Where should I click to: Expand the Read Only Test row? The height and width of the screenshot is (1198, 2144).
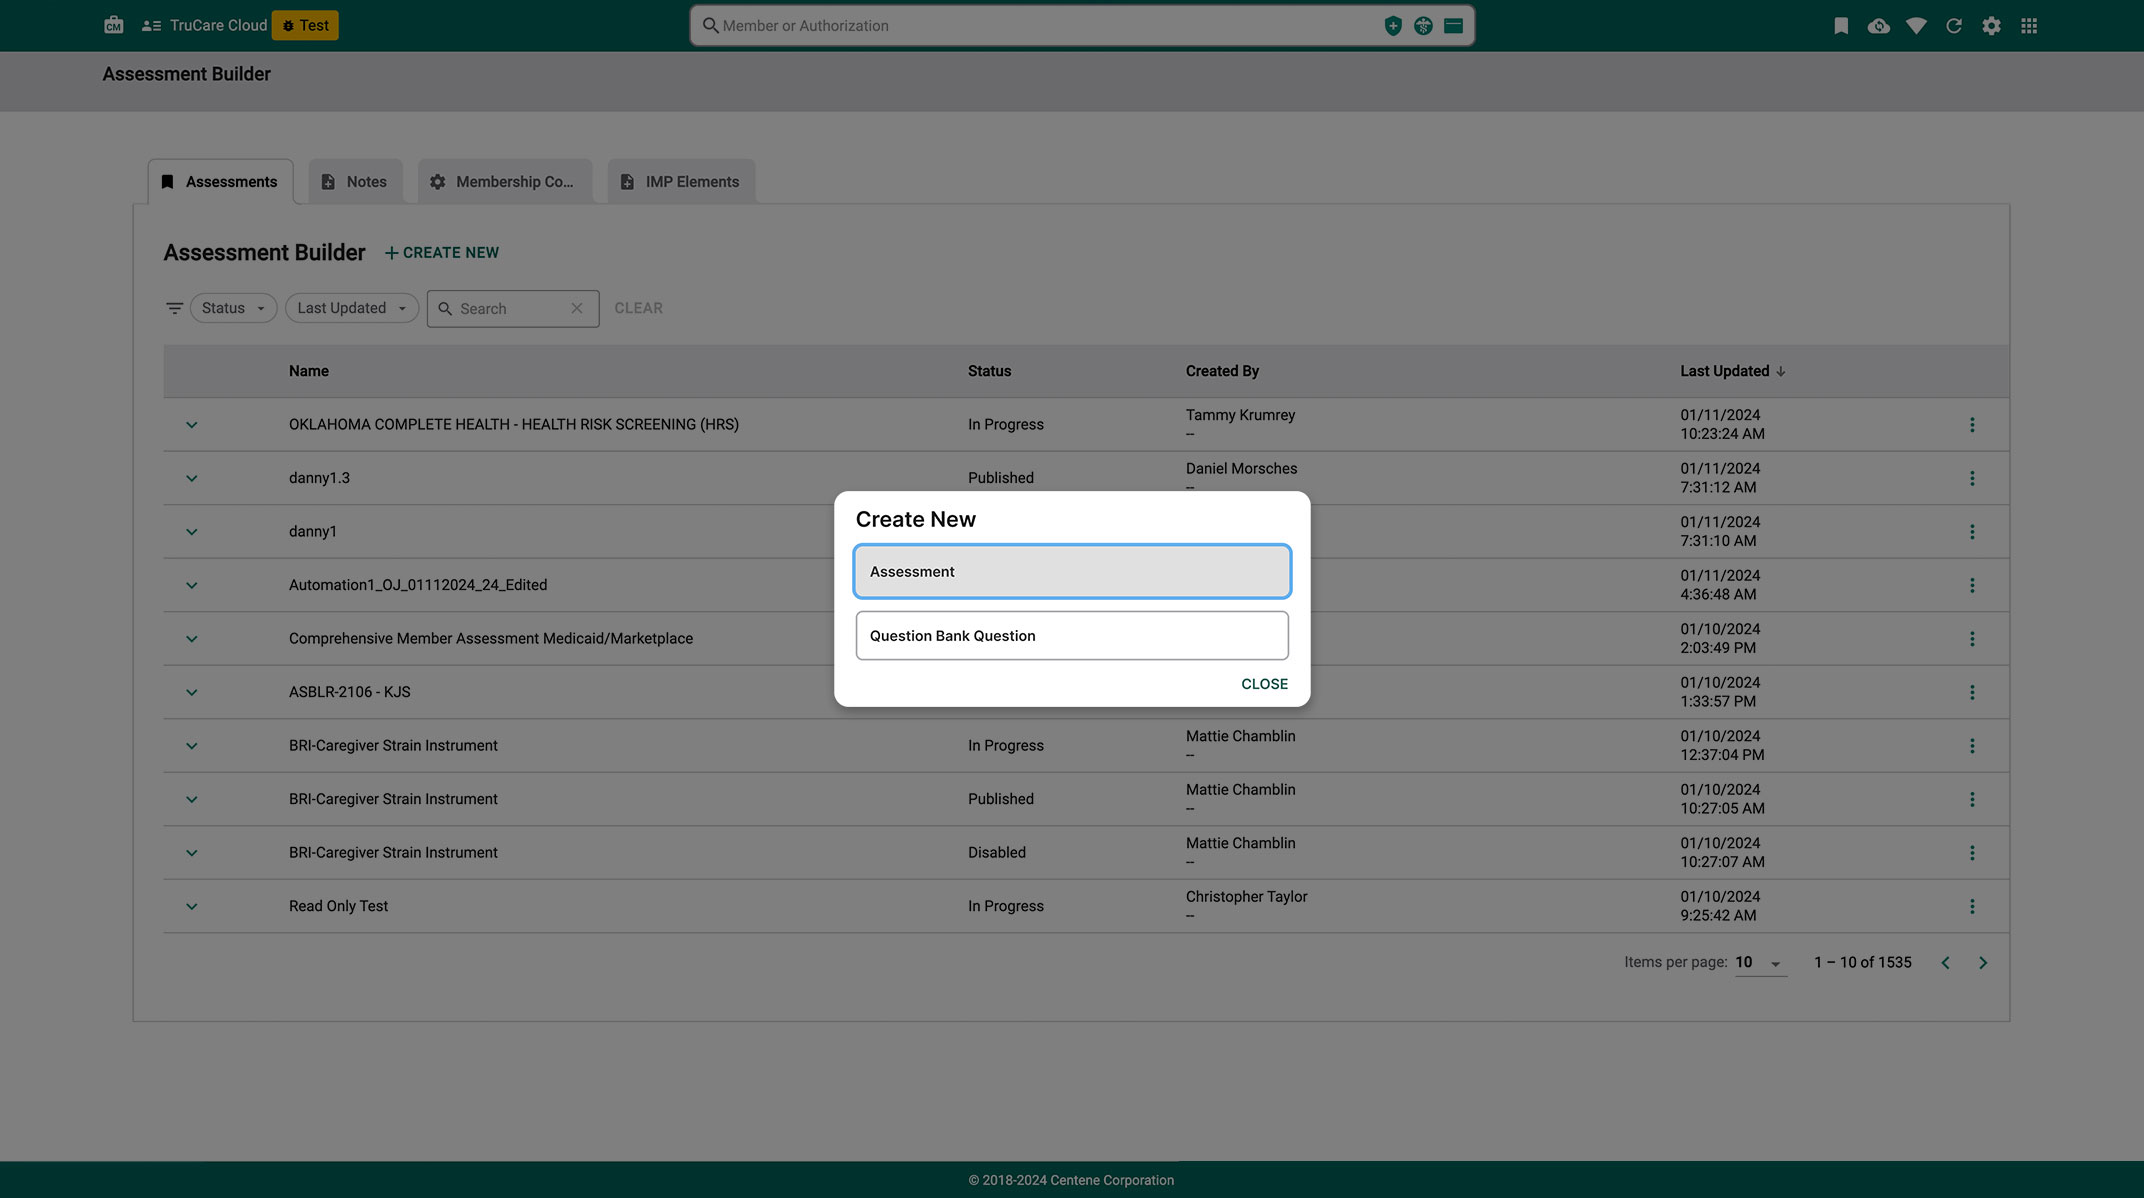[x=192, y=906]
